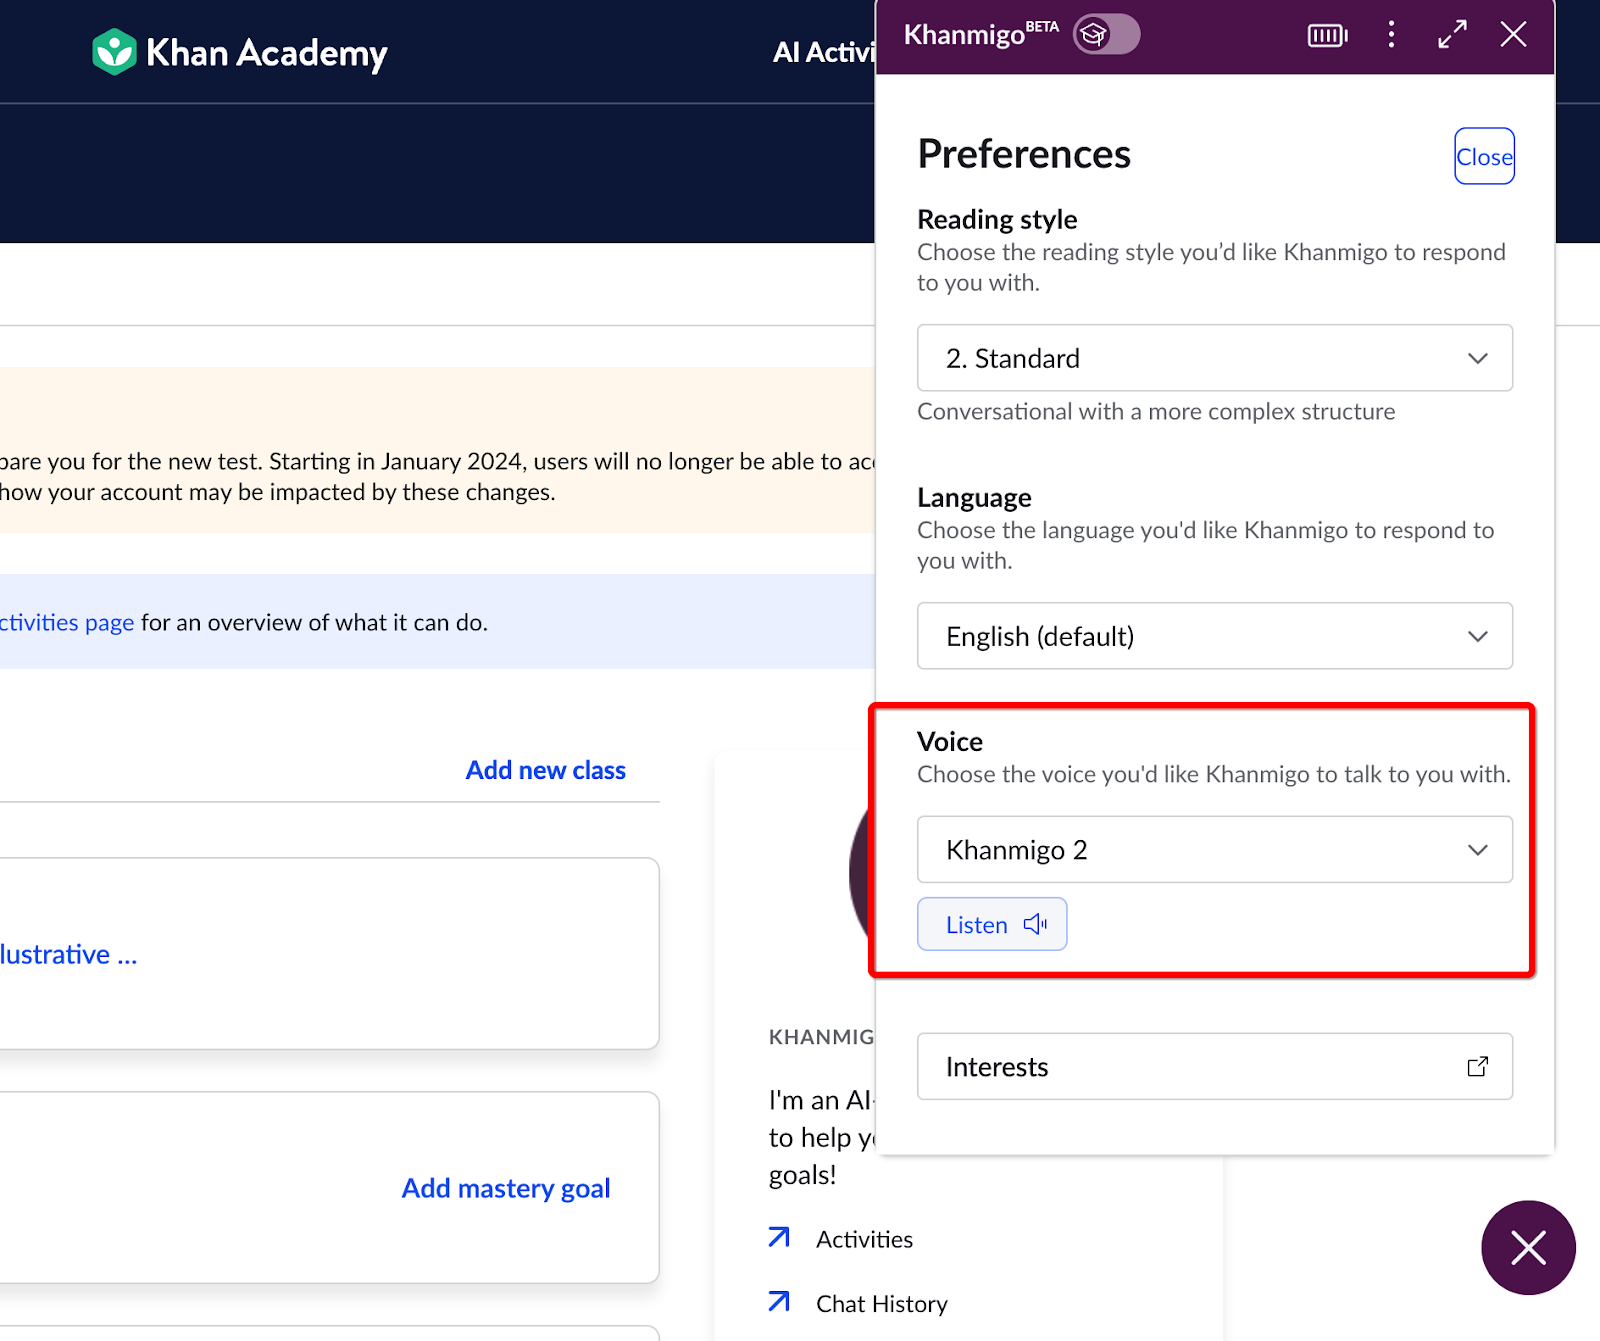Click the speaker icon next to Listen
This screenshot has height=1341, width=1600.
[x=1034, y=923]
